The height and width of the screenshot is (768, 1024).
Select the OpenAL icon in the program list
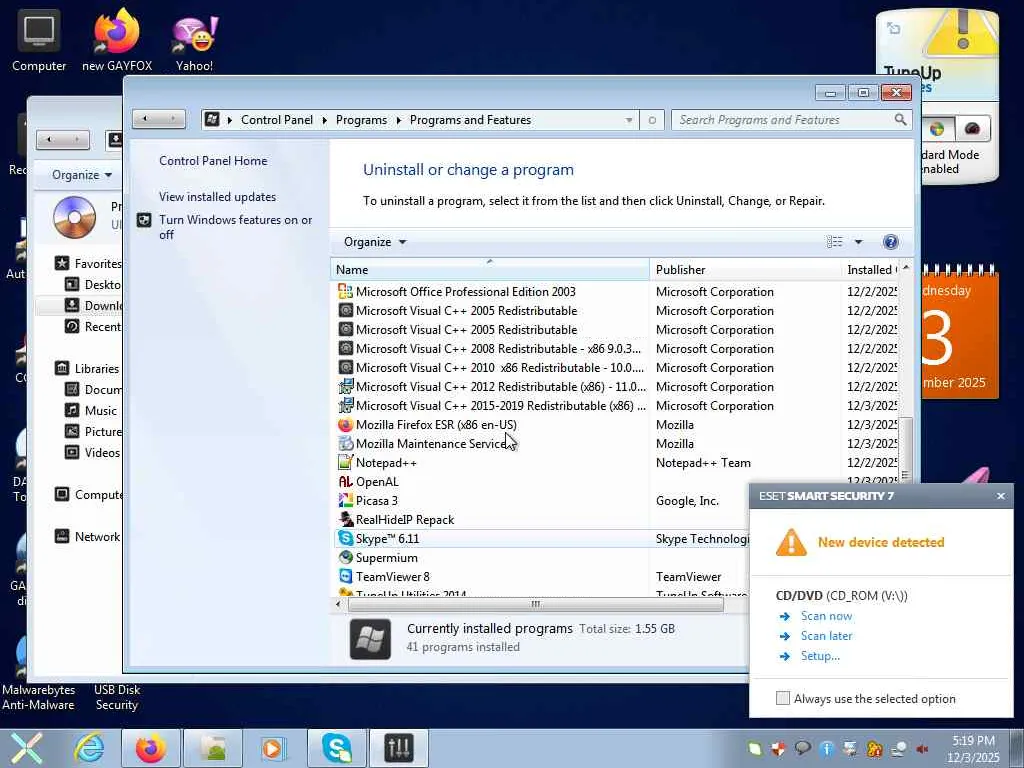click(x=345, y=481)
